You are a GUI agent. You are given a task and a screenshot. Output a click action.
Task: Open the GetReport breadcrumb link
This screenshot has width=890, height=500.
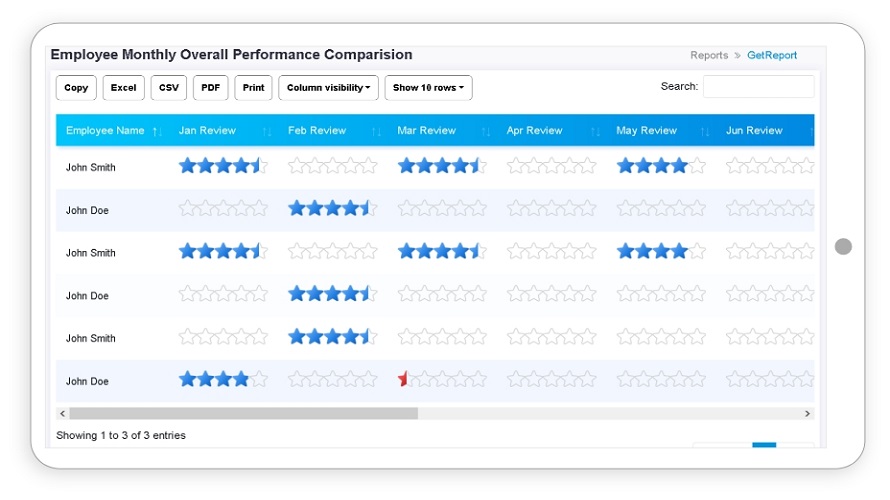click(x=771, y=55)
